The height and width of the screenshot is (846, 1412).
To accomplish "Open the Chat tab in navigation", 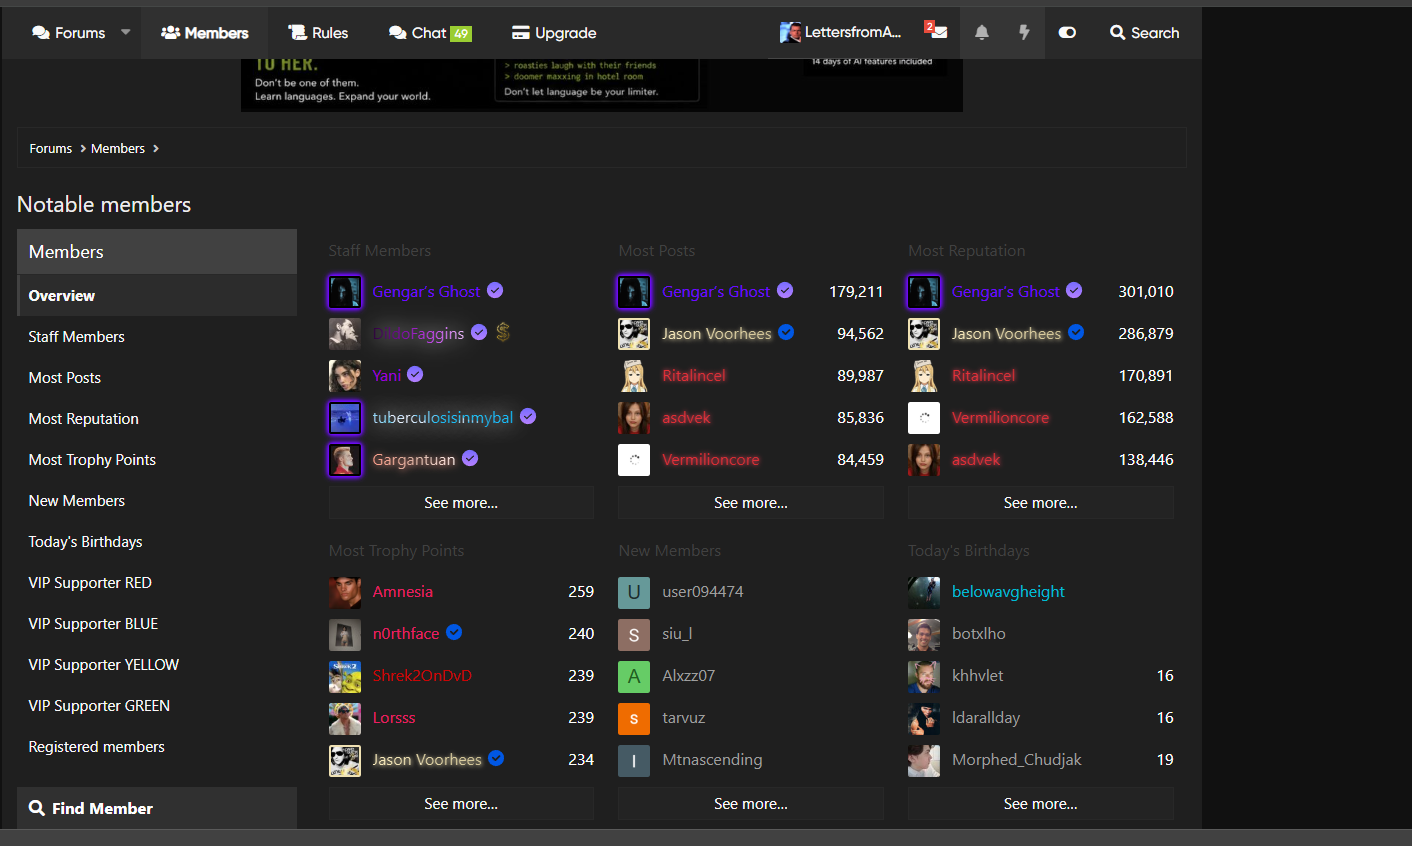I will (430, 33).
